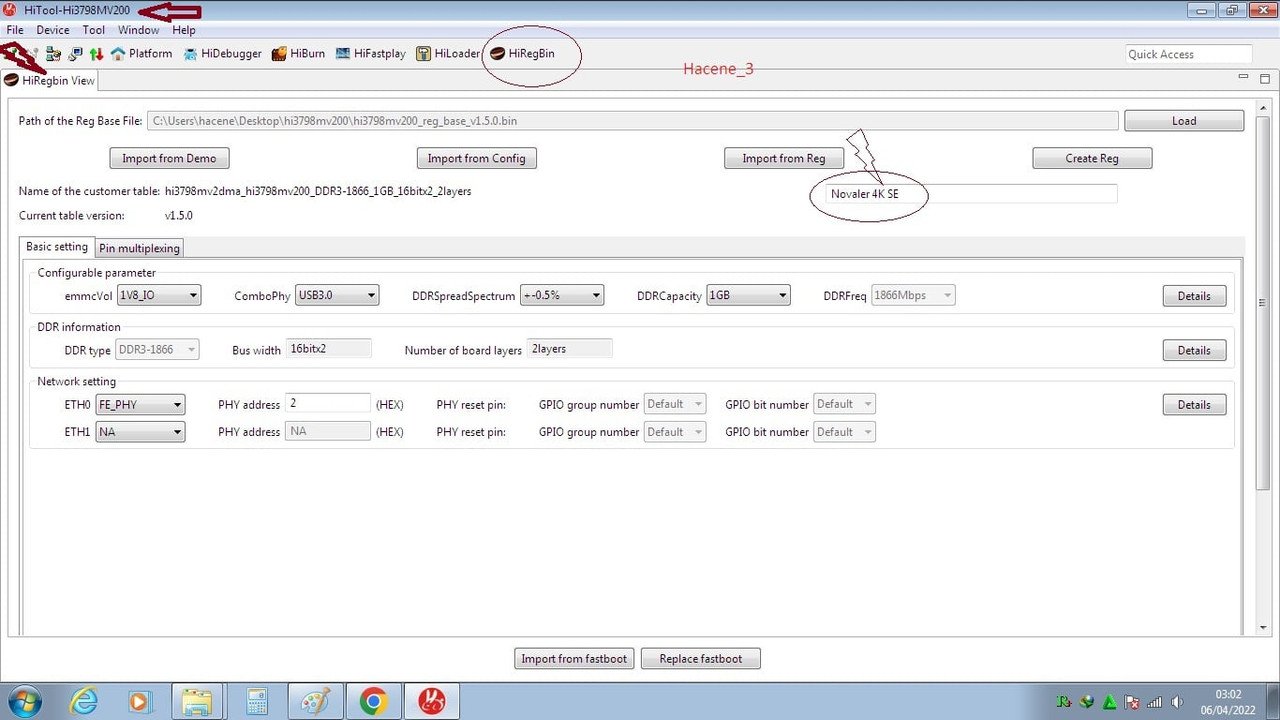Open the DDRCapacity 1GB dropdown
This screenshot has height=720, width=1280.
coord(748,295)
